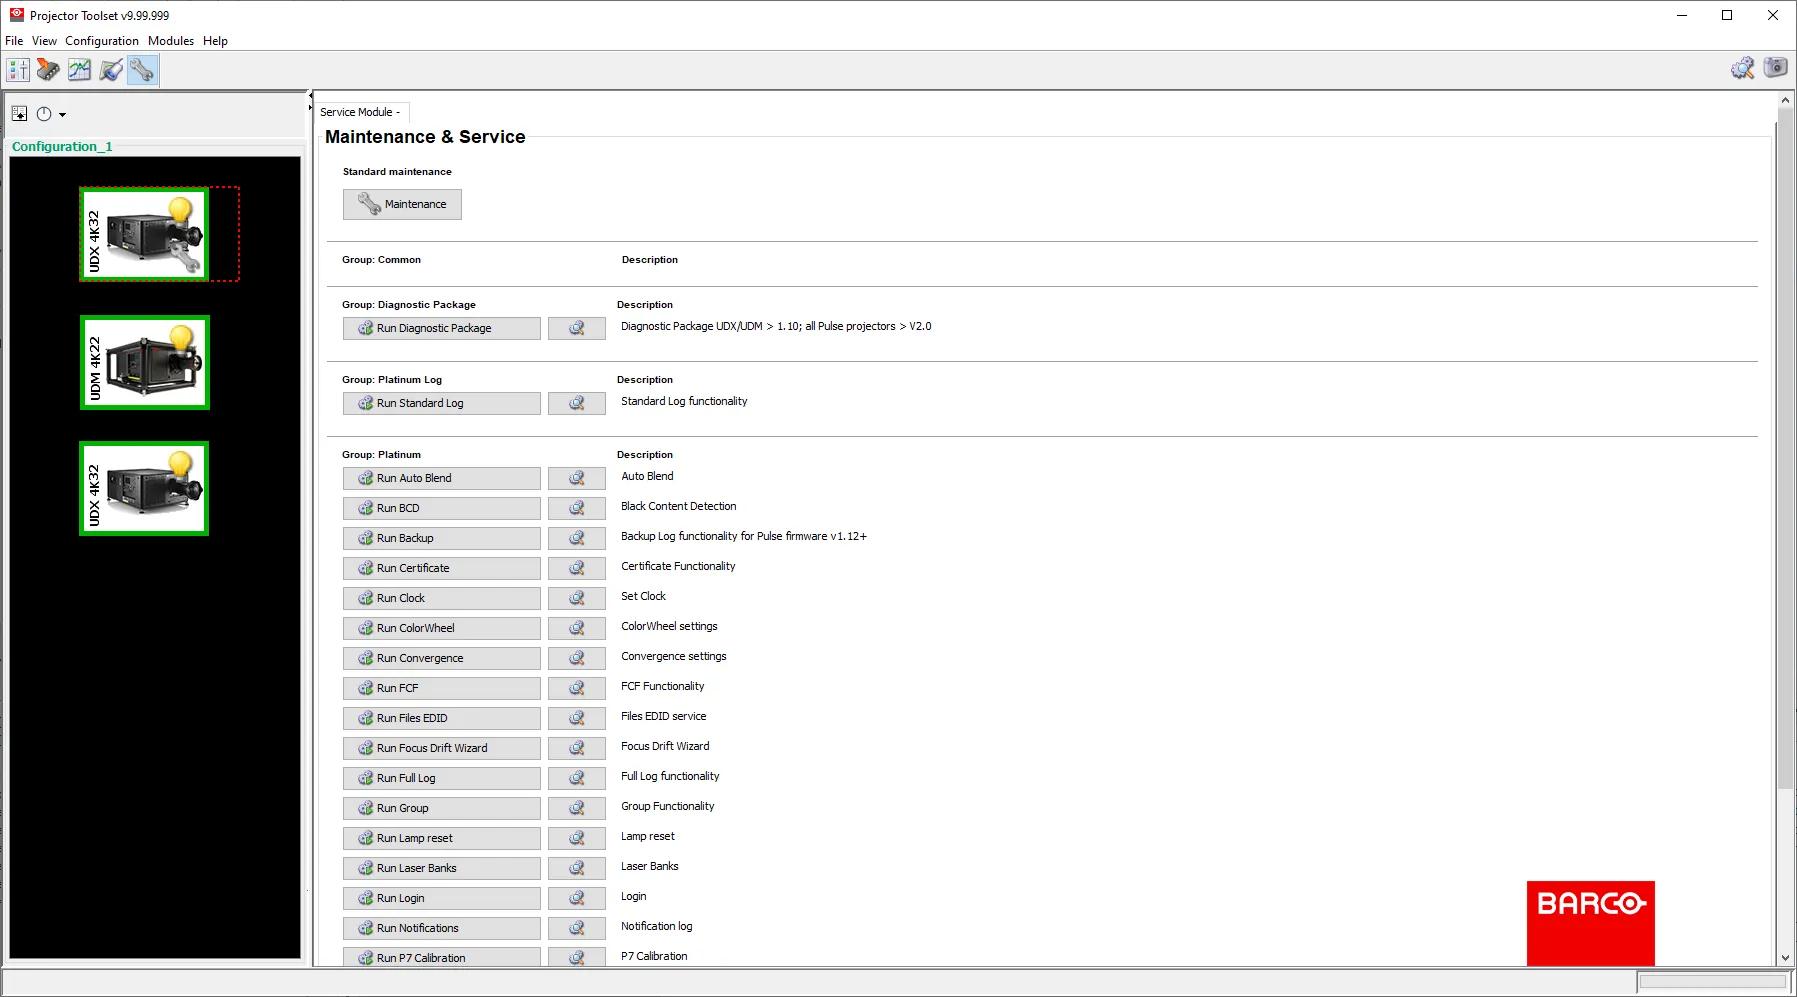Open the sliders control module icon
The height and width of the screenshot is (997, 1797).
18,70
